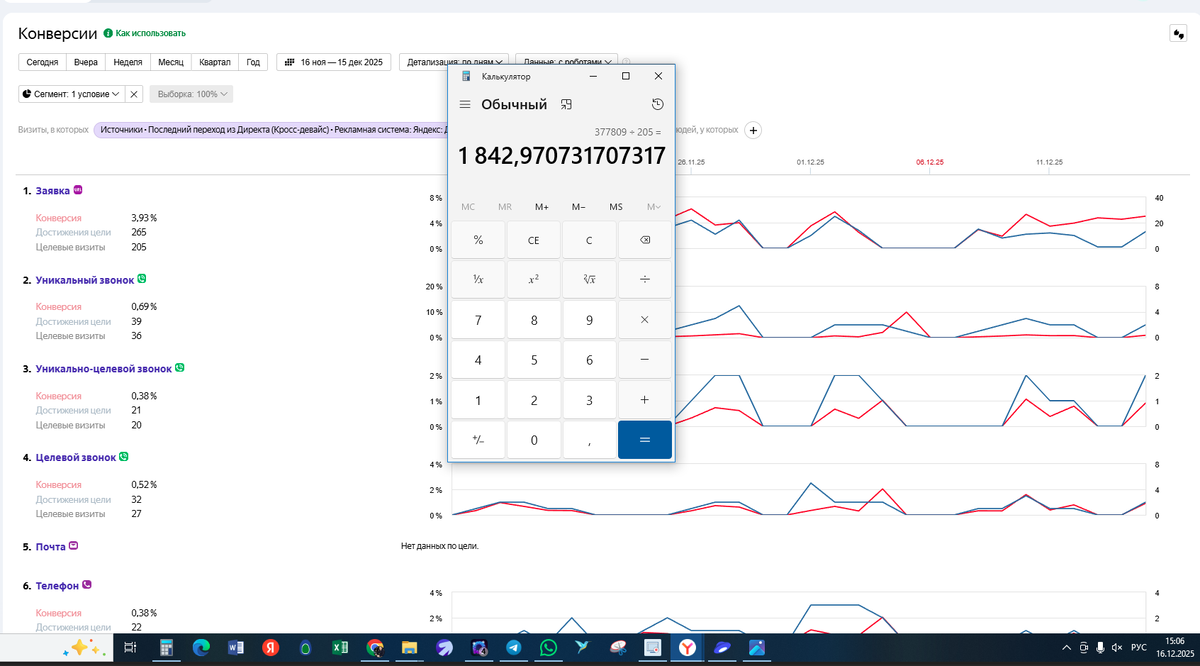Select the Вчера period tab
Screen dimensions: 1200x666
click(x=86, y=62)
